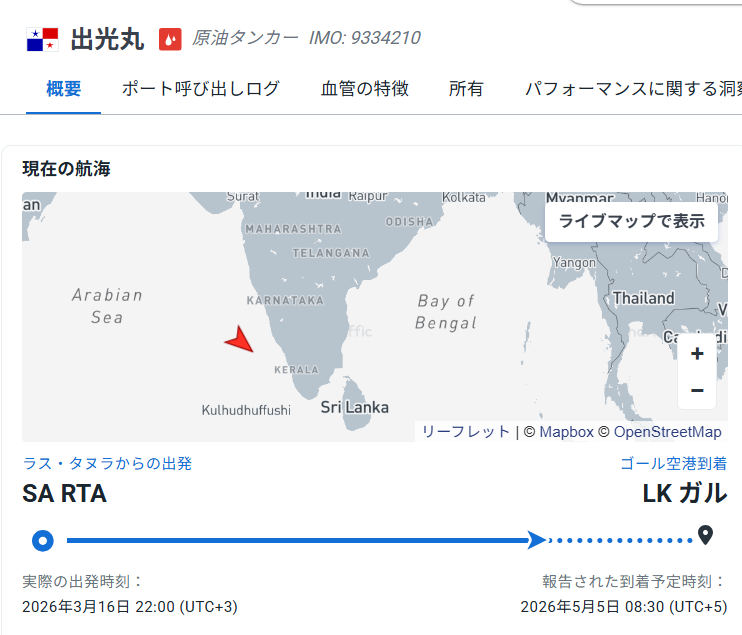Click the 報告された到着予定時刻 label
This screenshot has width=742, height=635.
coord(634,581)
